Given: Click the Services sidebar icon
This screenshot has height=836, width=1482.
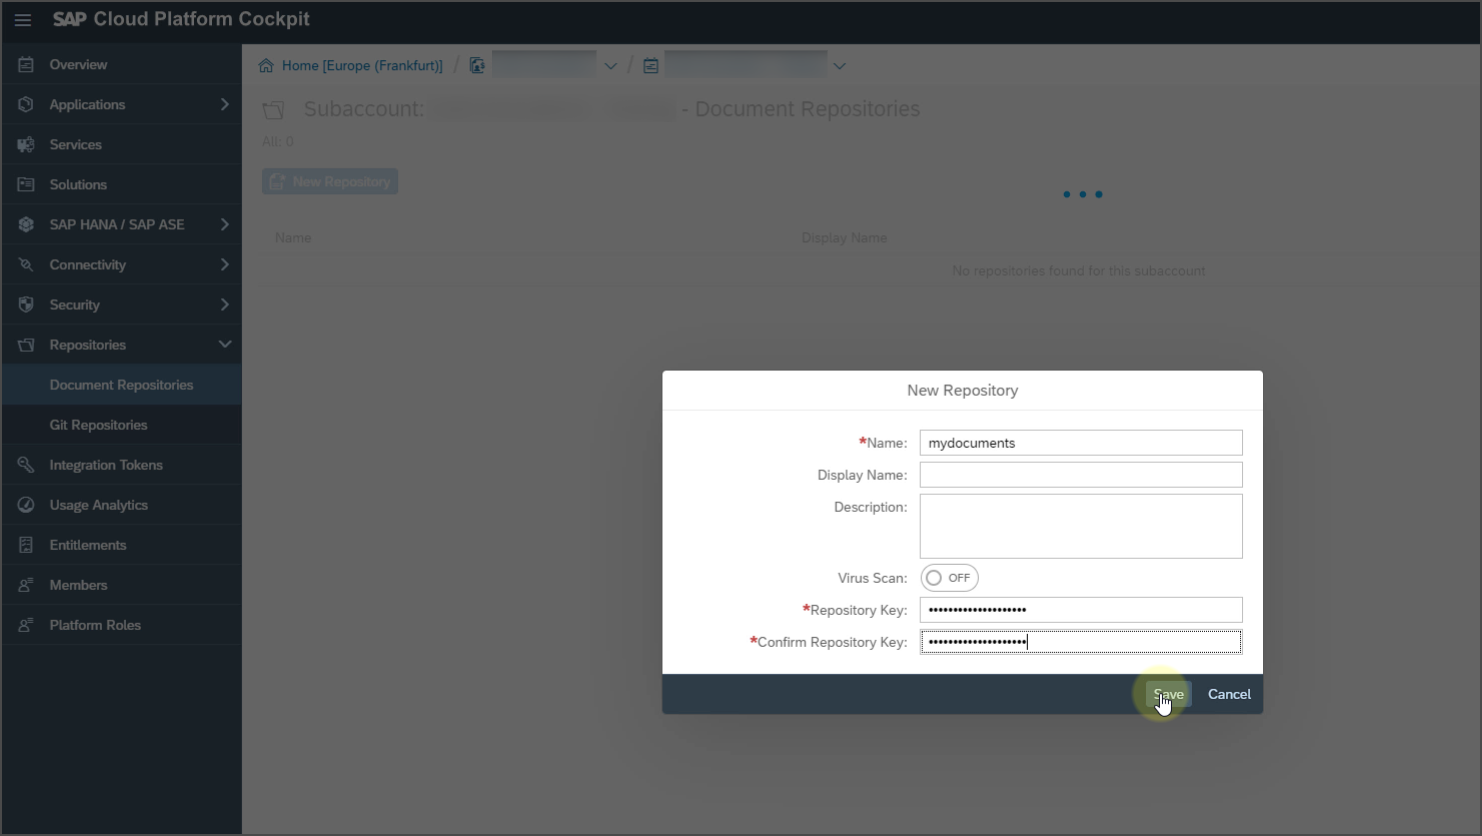Looking at the screenshot, I should (25, 143).
